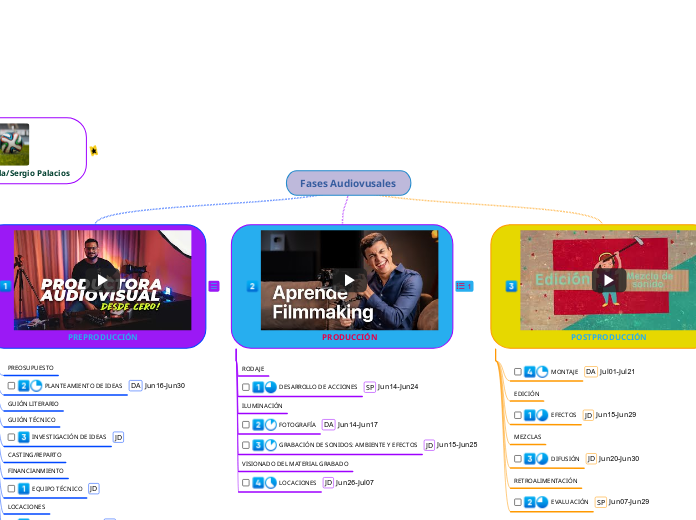Image resolution: width=696 pixels, height=520 pixels.
Task: Play the Aprende Filmmaking video
Action: click(349, 280)
